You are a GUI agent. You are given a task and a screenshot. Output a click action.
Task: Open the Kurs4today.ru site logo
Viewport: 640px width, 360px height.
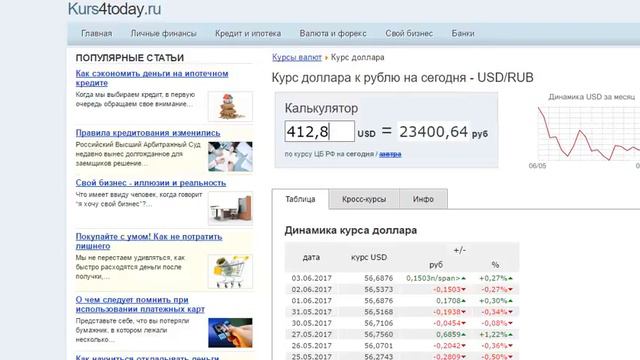coord(114,9)
